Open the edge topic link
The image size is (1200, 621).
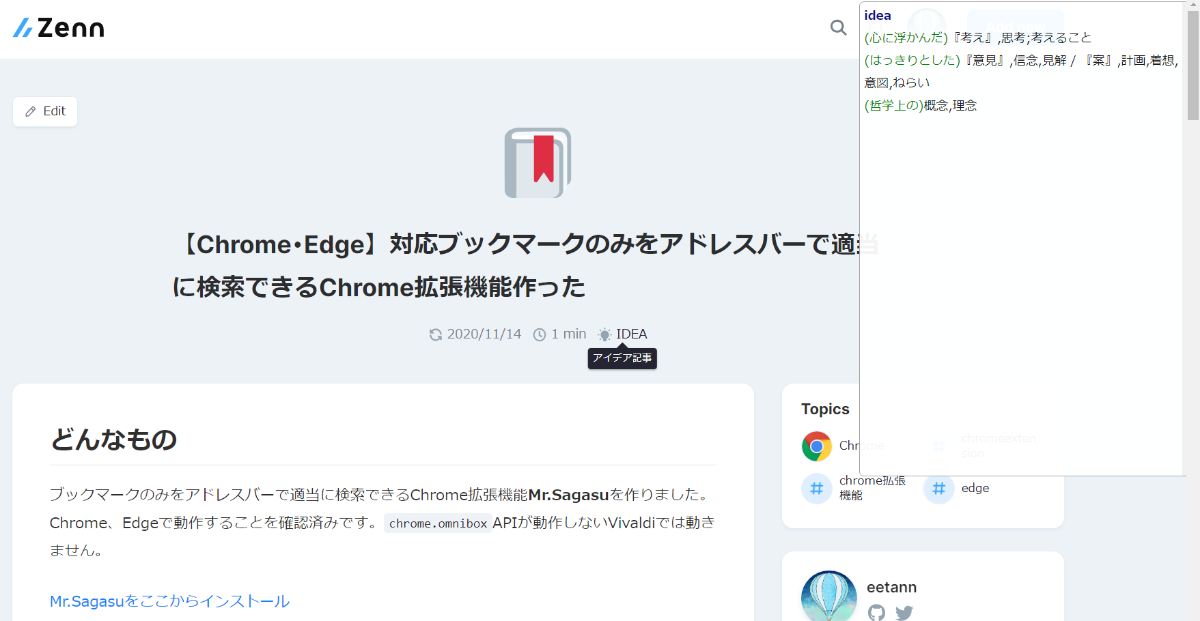tap(975, 488)
